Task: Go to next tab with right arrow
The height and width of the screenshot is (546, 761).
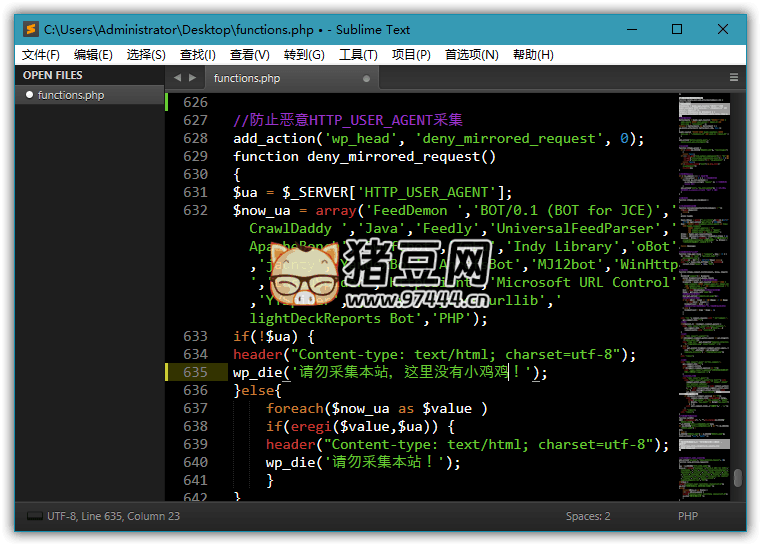Action: point(193,78)
